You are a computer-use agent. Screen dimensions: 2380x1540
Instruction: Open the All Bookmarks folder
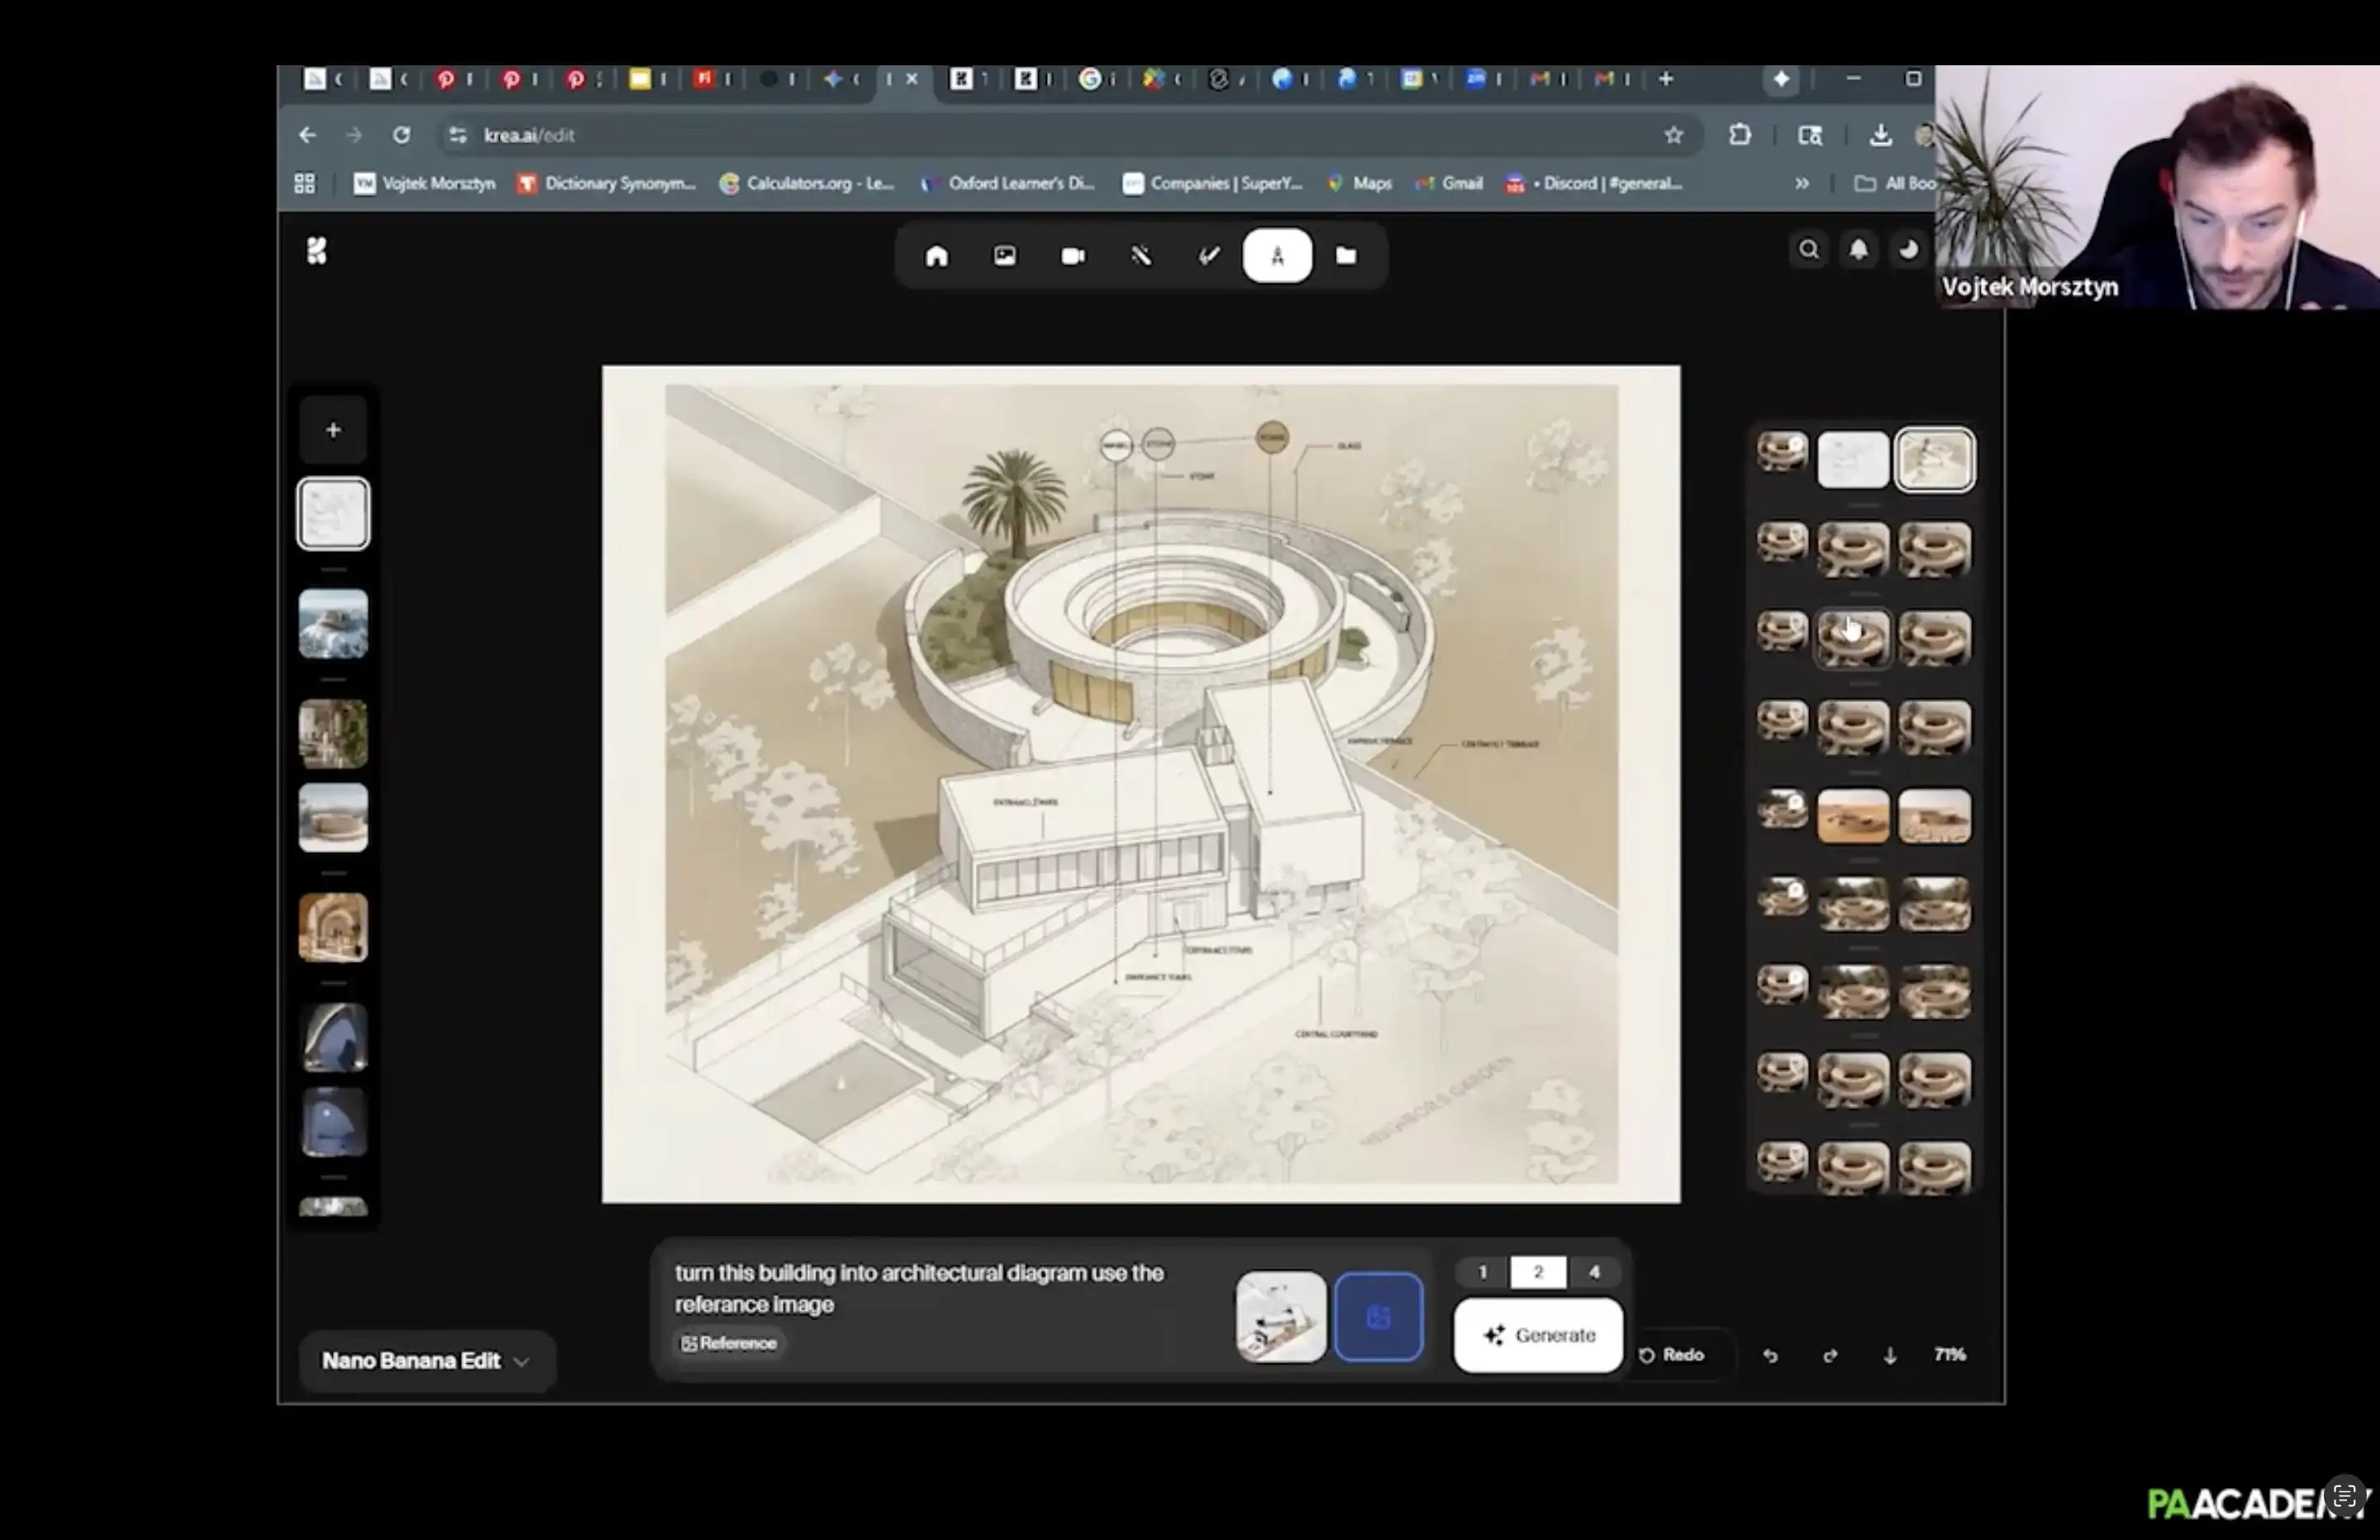pos(1894,183)
